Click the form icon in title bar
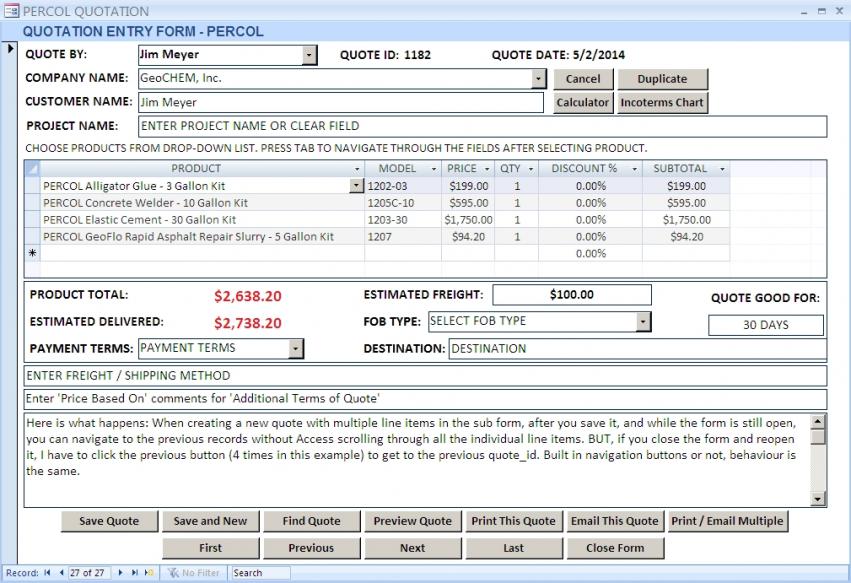This screenshot has width=851, height=583. [11, 10]
